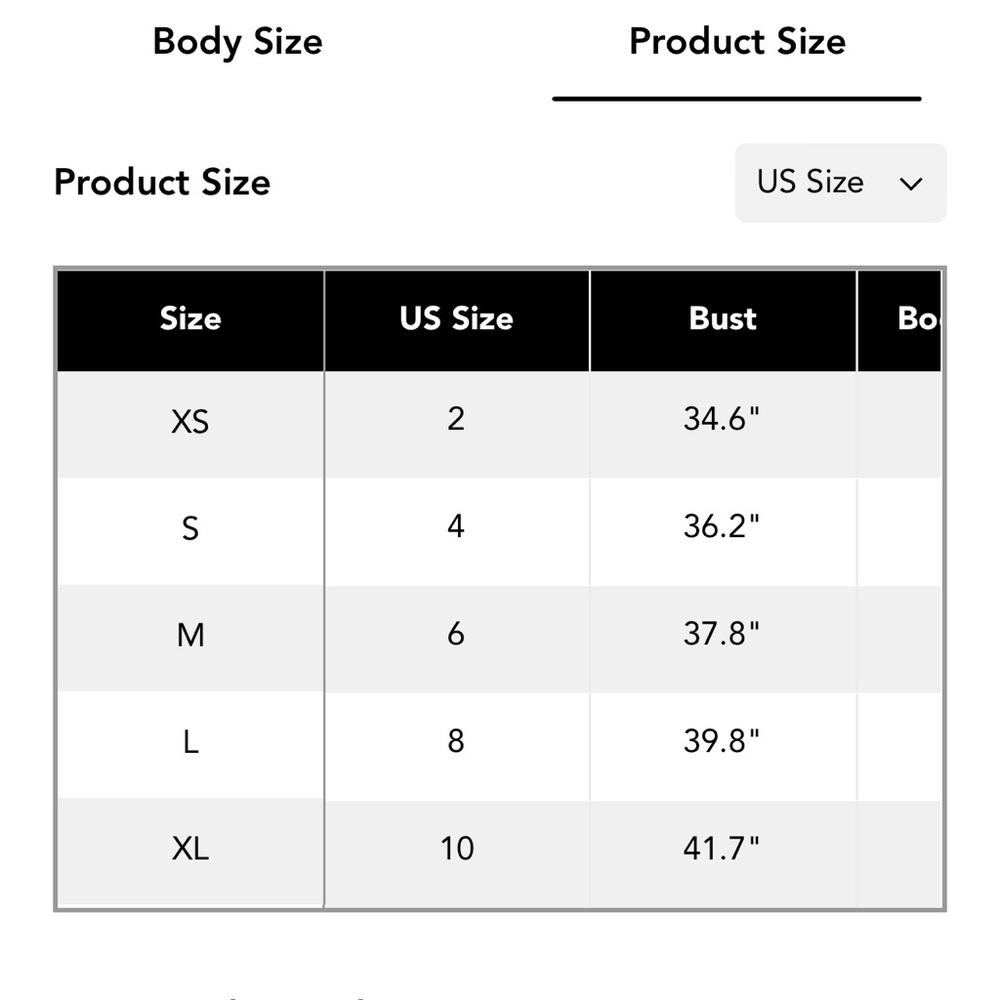Click the Size column header

click(191, 320)
